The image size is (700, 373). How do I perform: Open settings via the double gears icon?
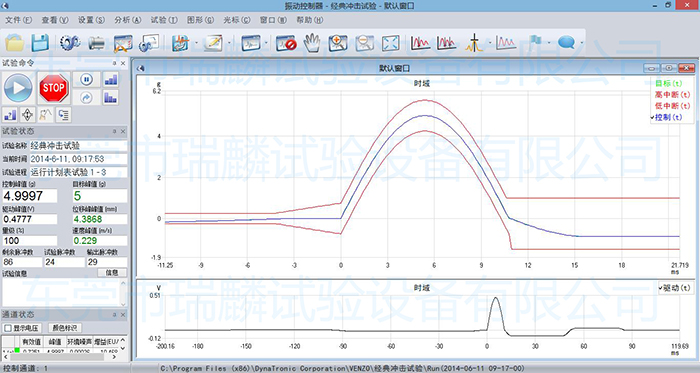coord(70,43)
